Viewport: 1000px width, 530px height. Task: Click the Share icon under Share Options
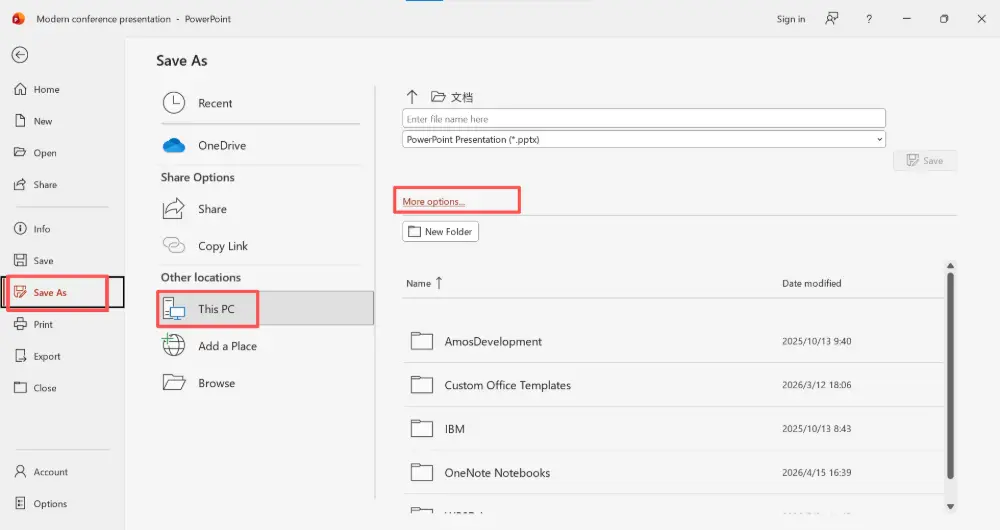[x=173, y=209]
